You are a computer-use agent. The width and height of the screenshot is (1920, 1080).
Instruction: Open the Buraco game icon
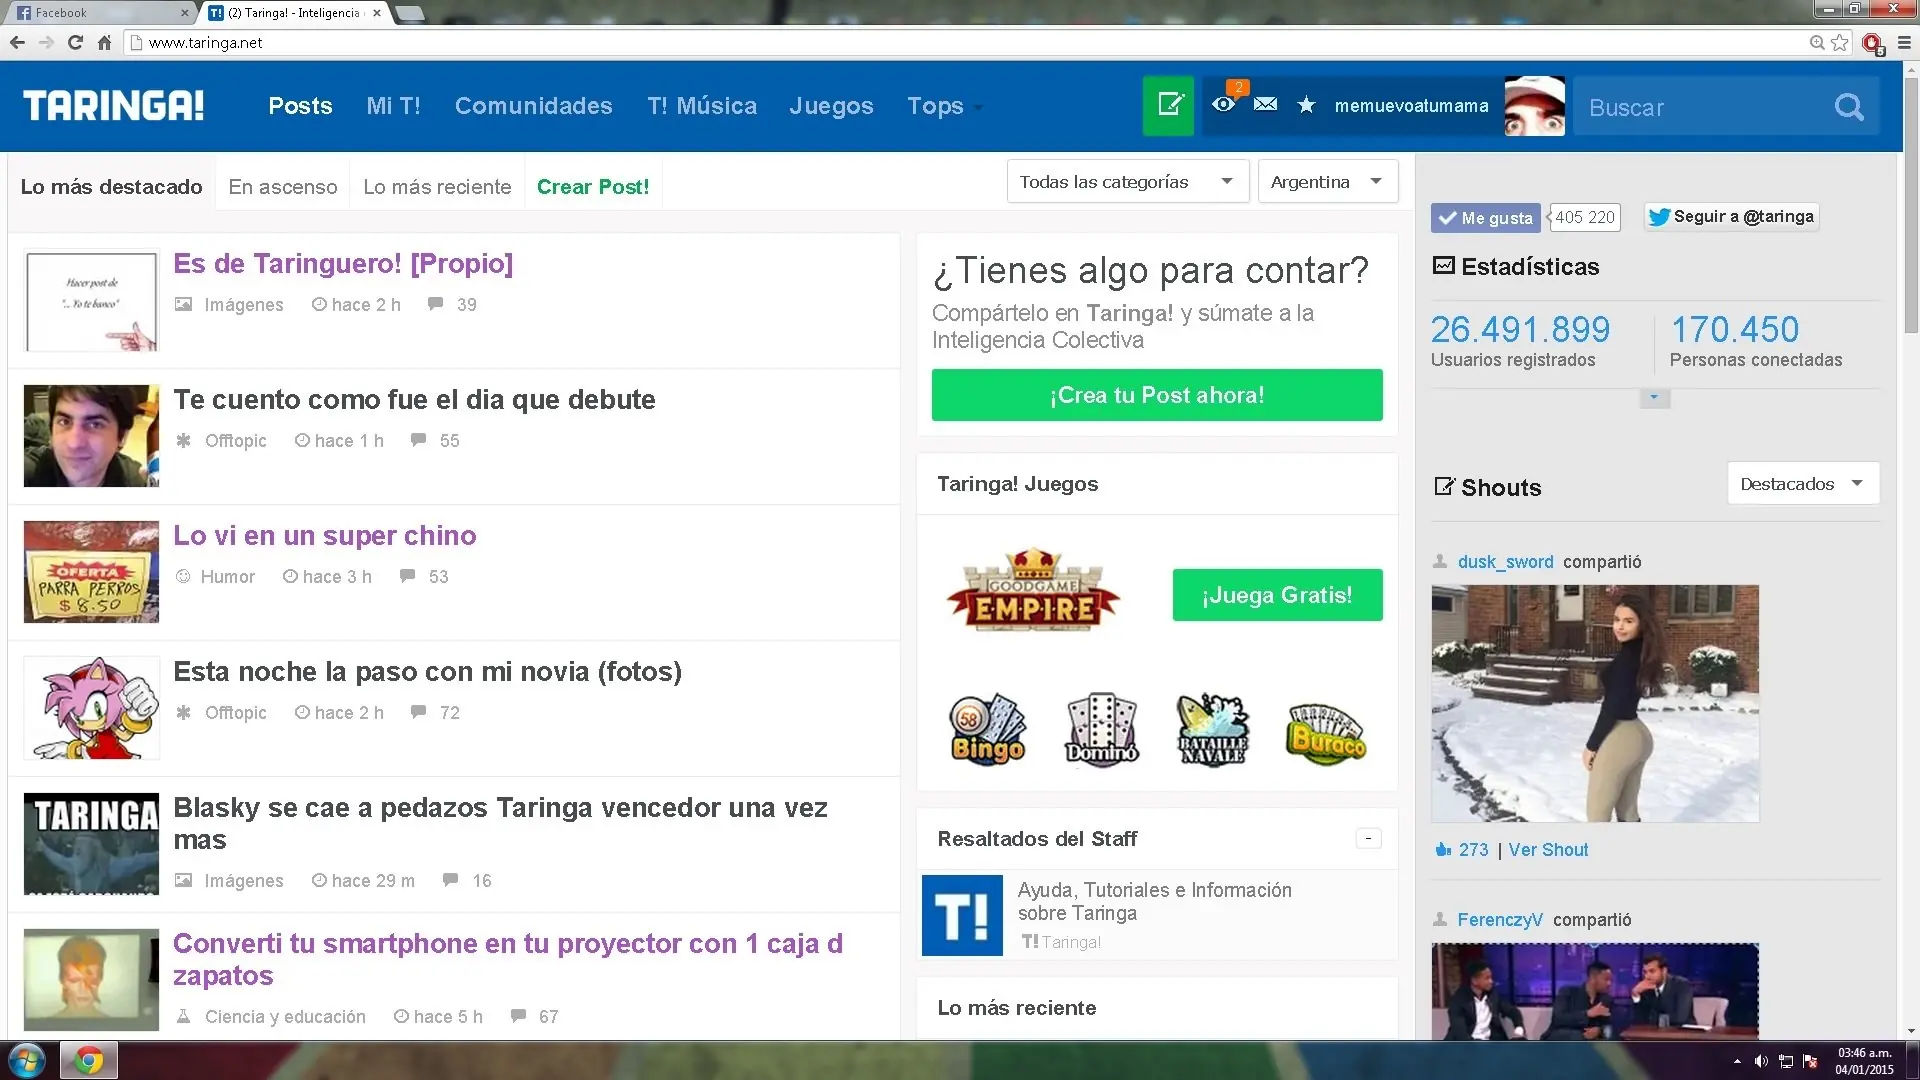[x=1325, y=732]
